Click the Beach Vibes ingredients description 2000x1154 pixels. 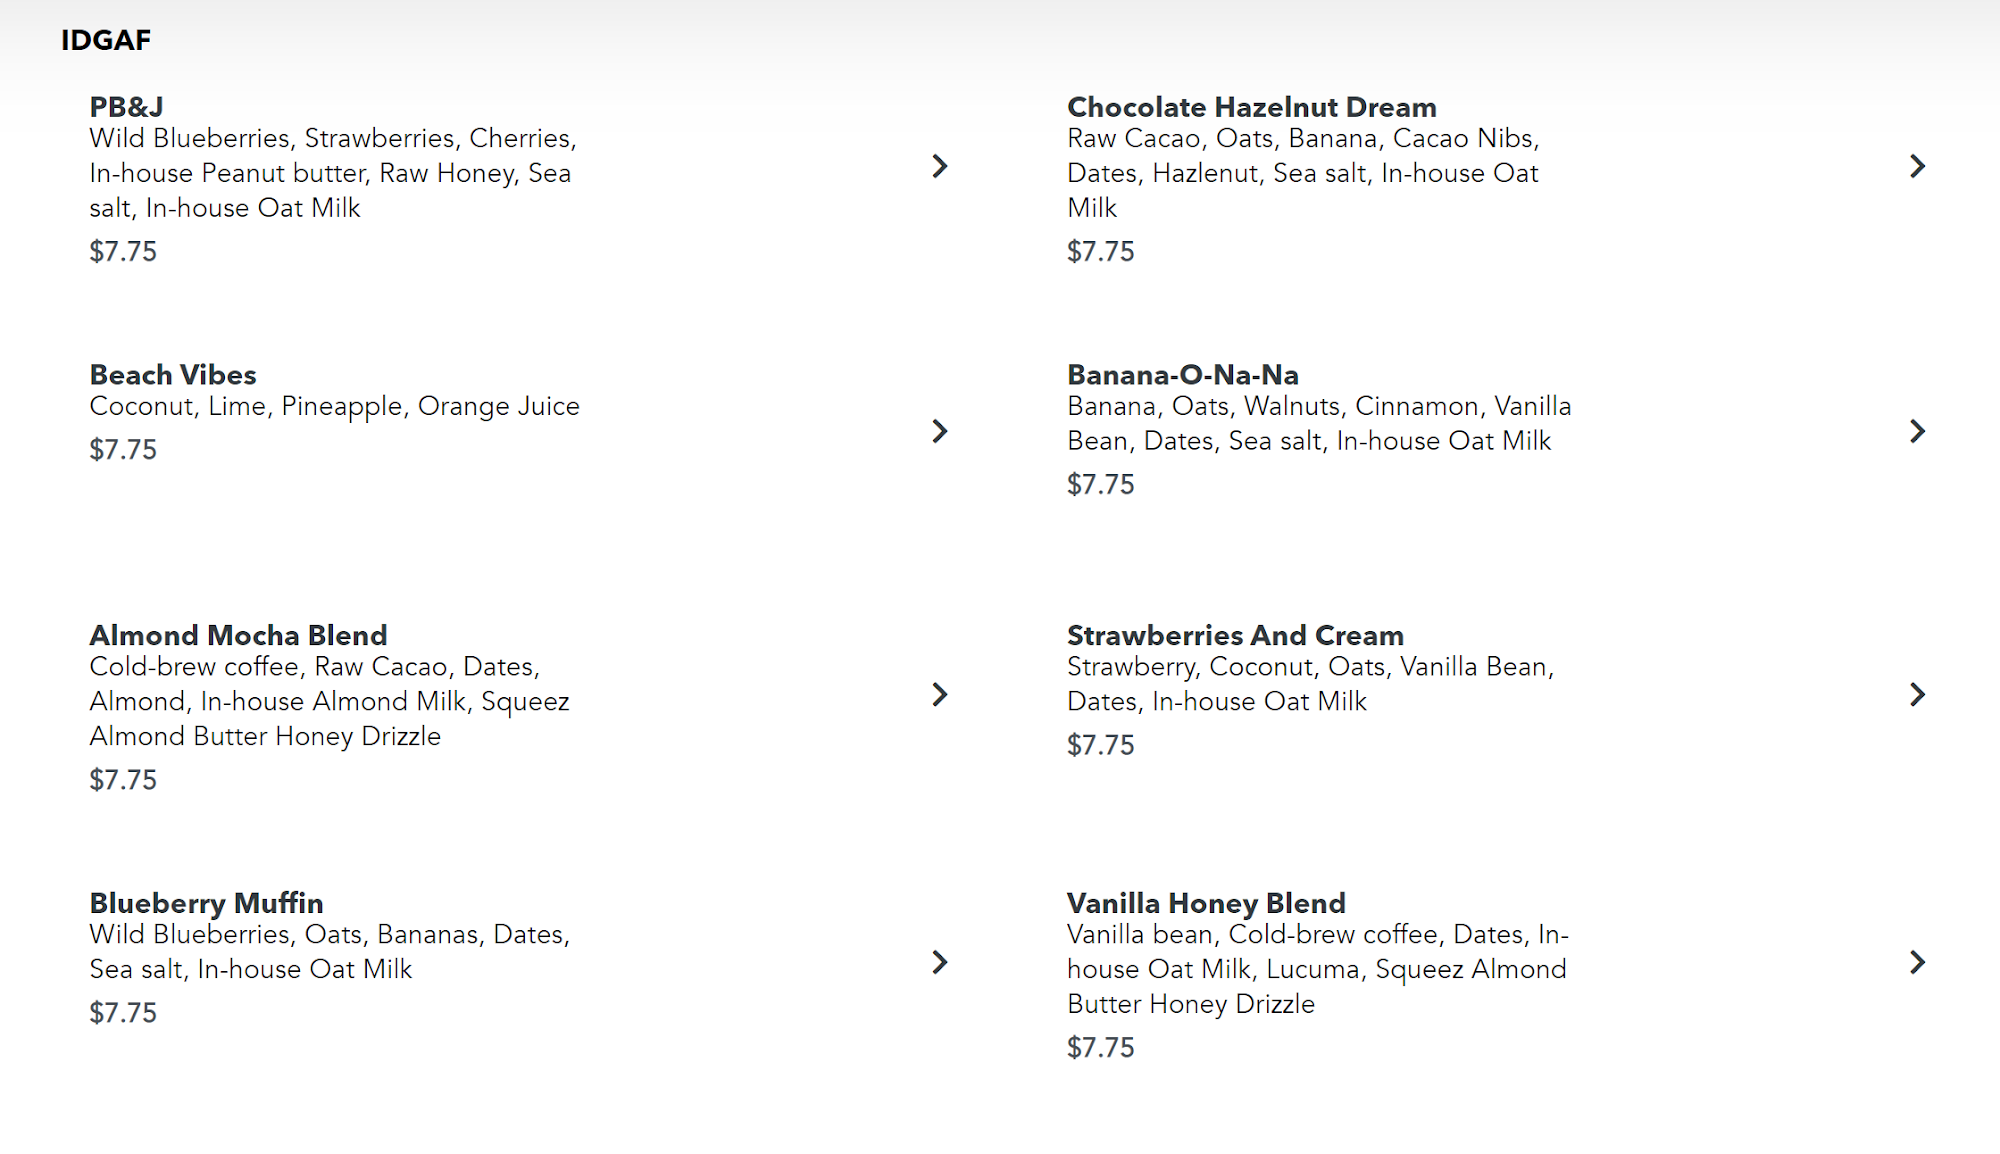click(334, 406)
